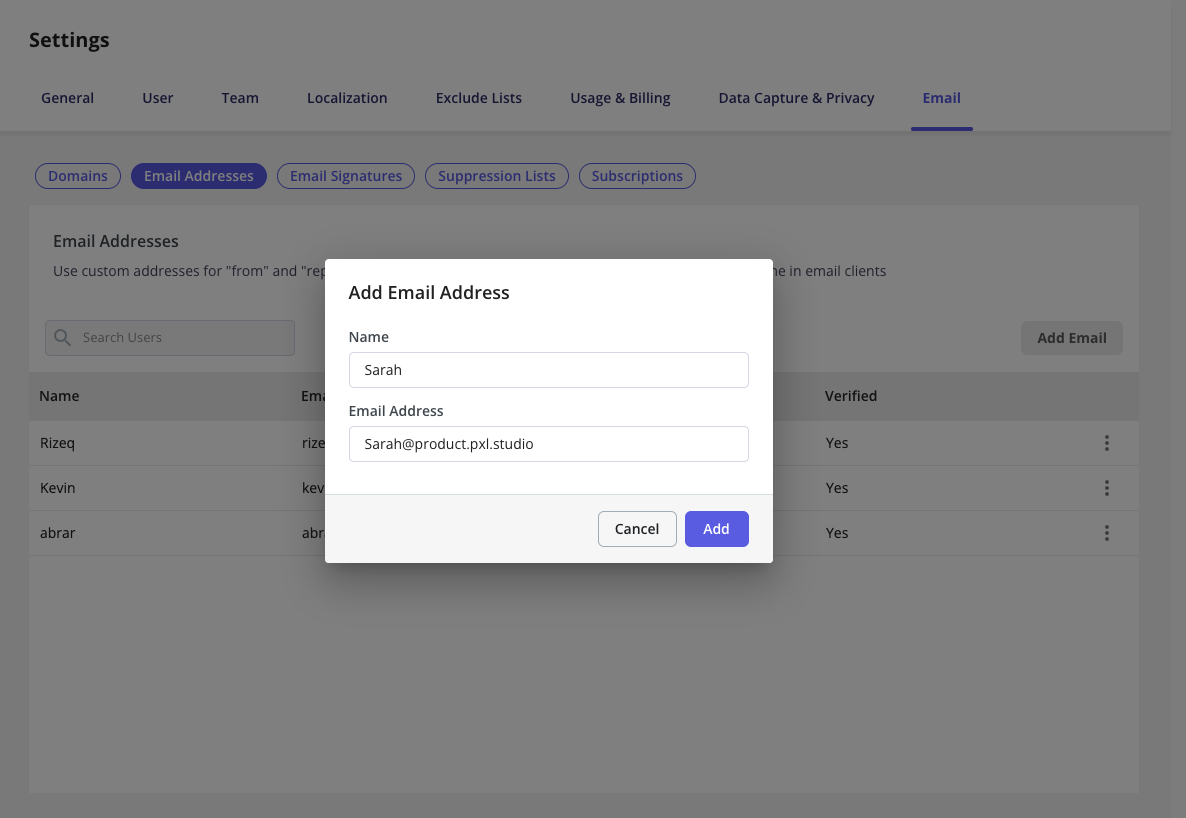Select the Rizeq name cell
Image resolution: width=1186 pixels, height=818 pixels.
tap(57, 443)
